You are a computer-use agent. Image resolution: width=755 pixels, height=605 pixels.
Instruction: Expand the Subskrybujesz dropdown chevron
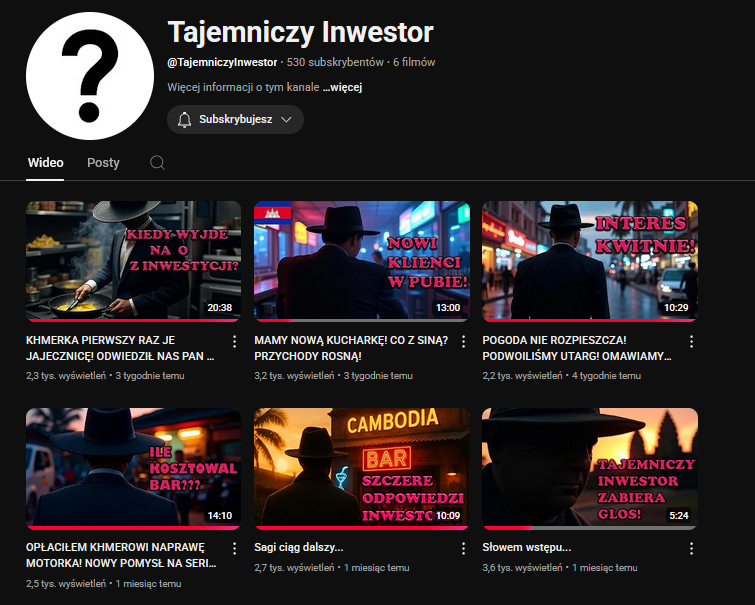(x=286, y=119)
